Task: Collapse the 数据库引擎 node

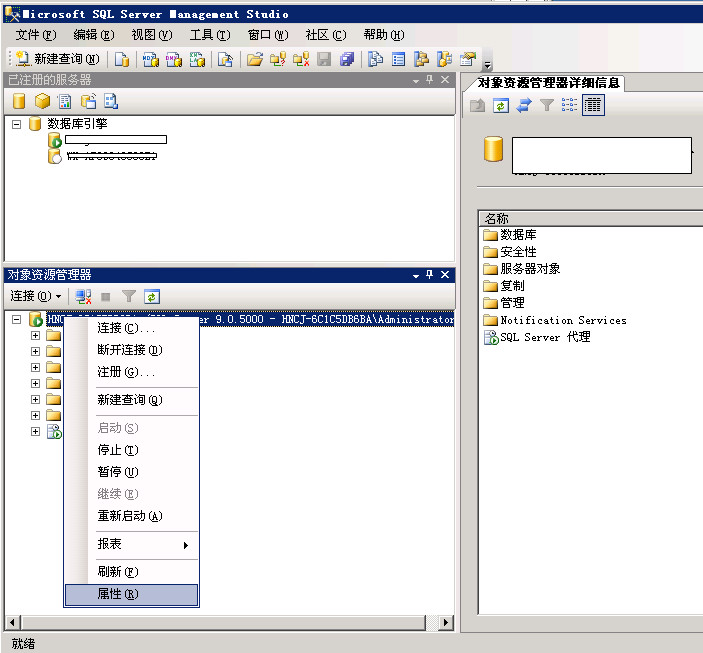Action: click(x=17, y=124)
